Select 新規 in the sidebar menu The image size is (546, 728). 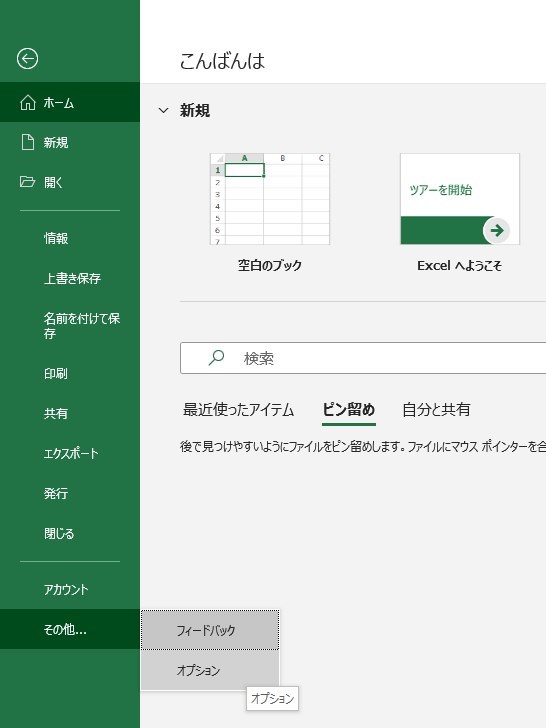point(70,142)
